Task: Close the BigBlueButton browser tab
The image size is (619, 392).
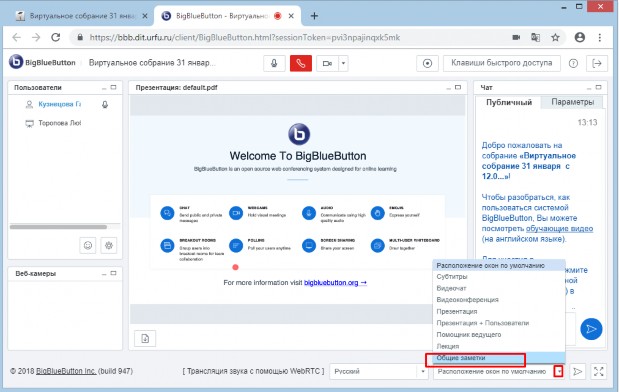Action: pyautogui.click(x=291, y=16)
